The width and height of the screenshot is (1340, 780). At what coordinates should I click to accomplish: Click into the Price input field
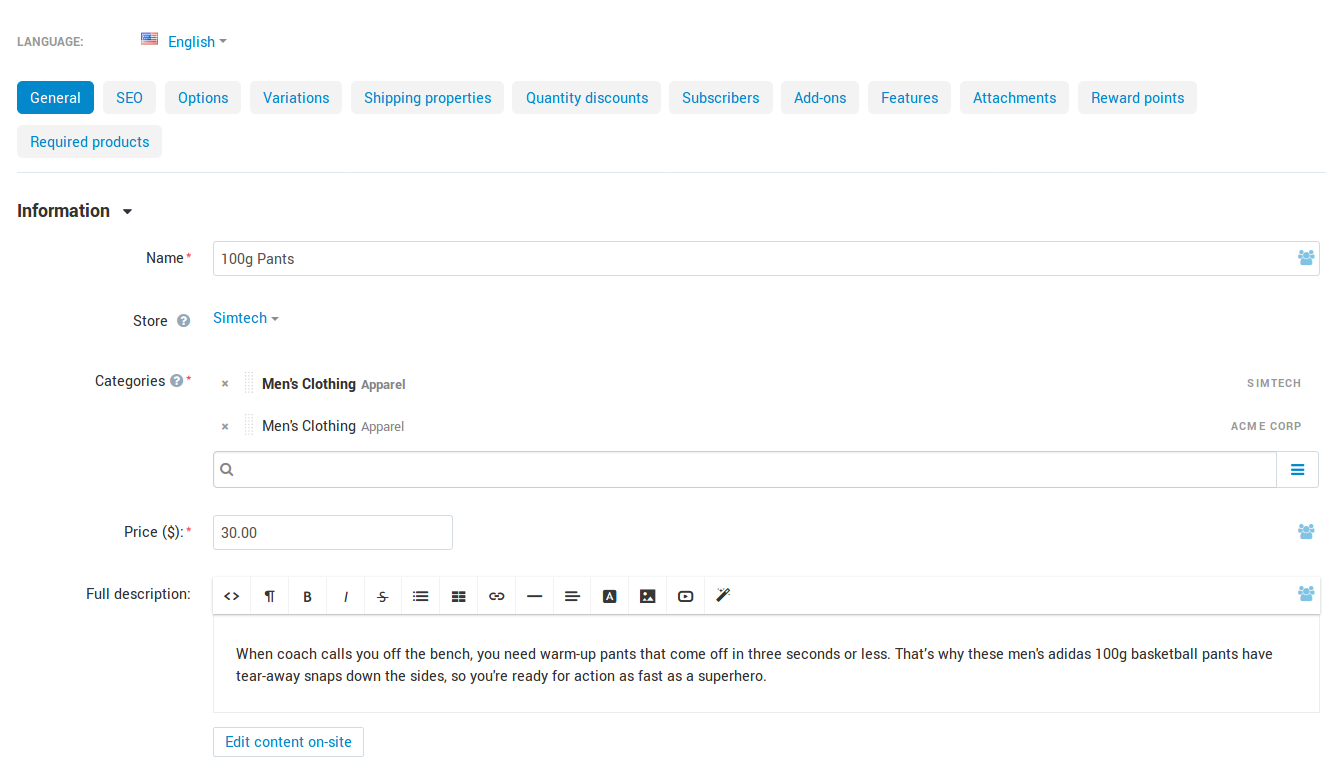(333, 533)
